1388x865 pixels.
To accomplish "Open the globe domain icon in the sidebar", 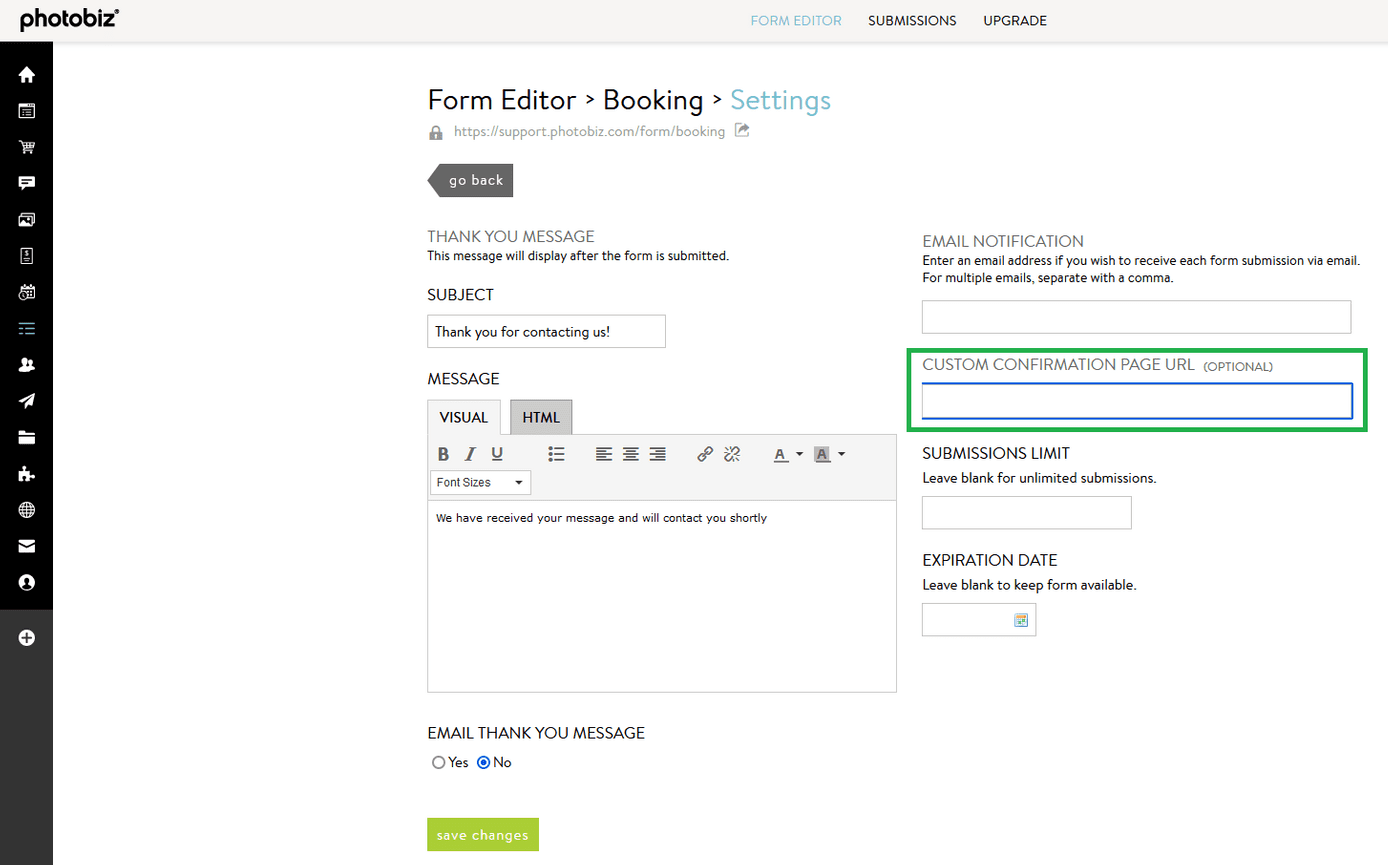I will point(26,509).
